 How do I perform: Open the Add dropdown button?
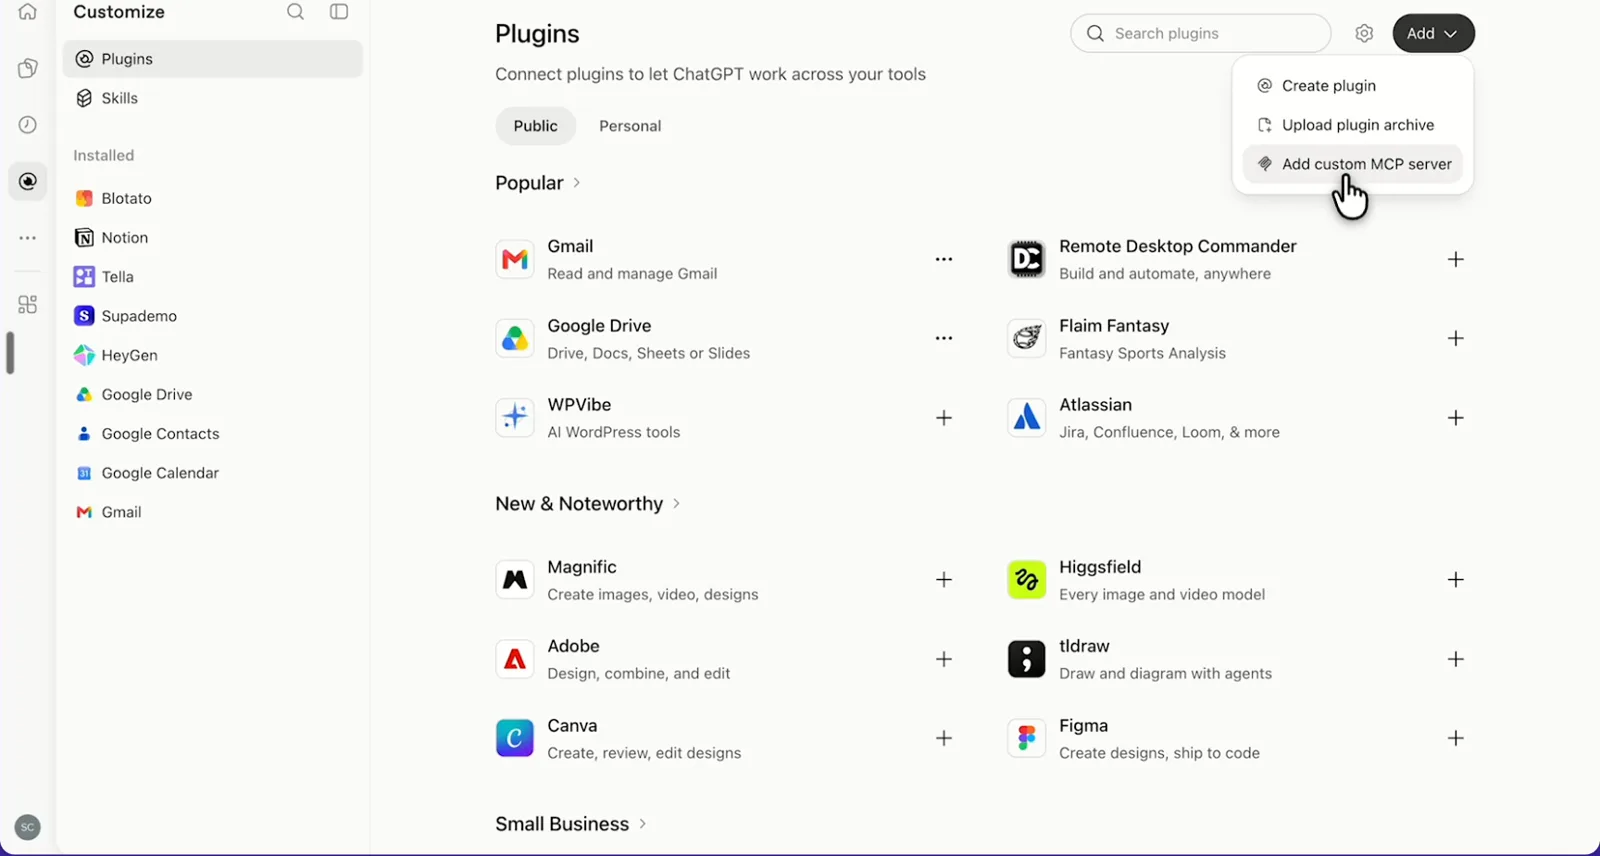click(x=1433, y=33)
